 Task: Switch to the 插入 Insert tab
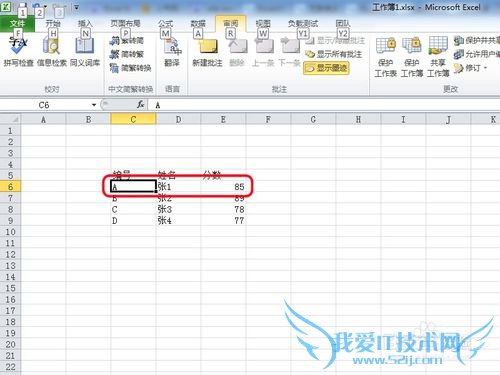(x=85, y=24)
